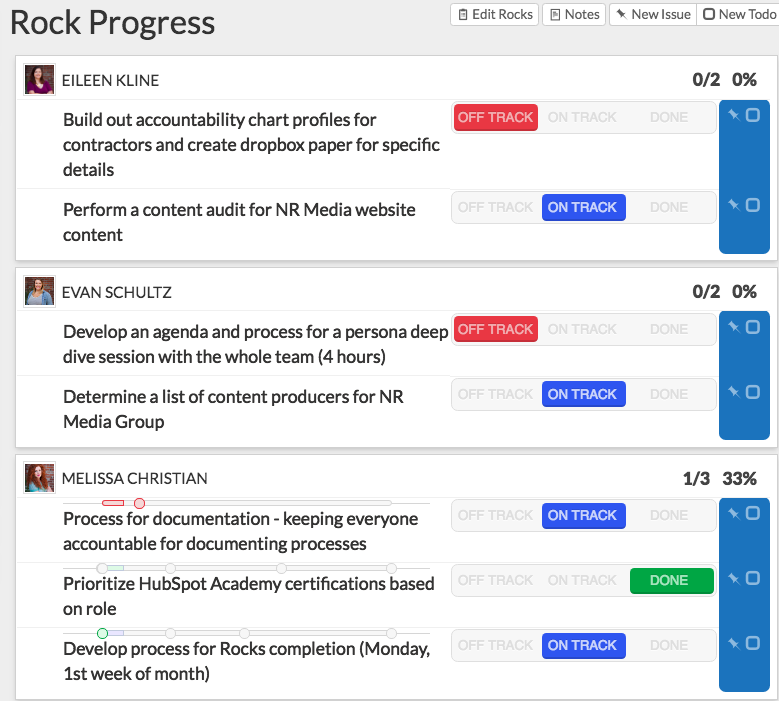Click the Notes button
This screenshot has width=779, height=701.
[x=574, y=14]
